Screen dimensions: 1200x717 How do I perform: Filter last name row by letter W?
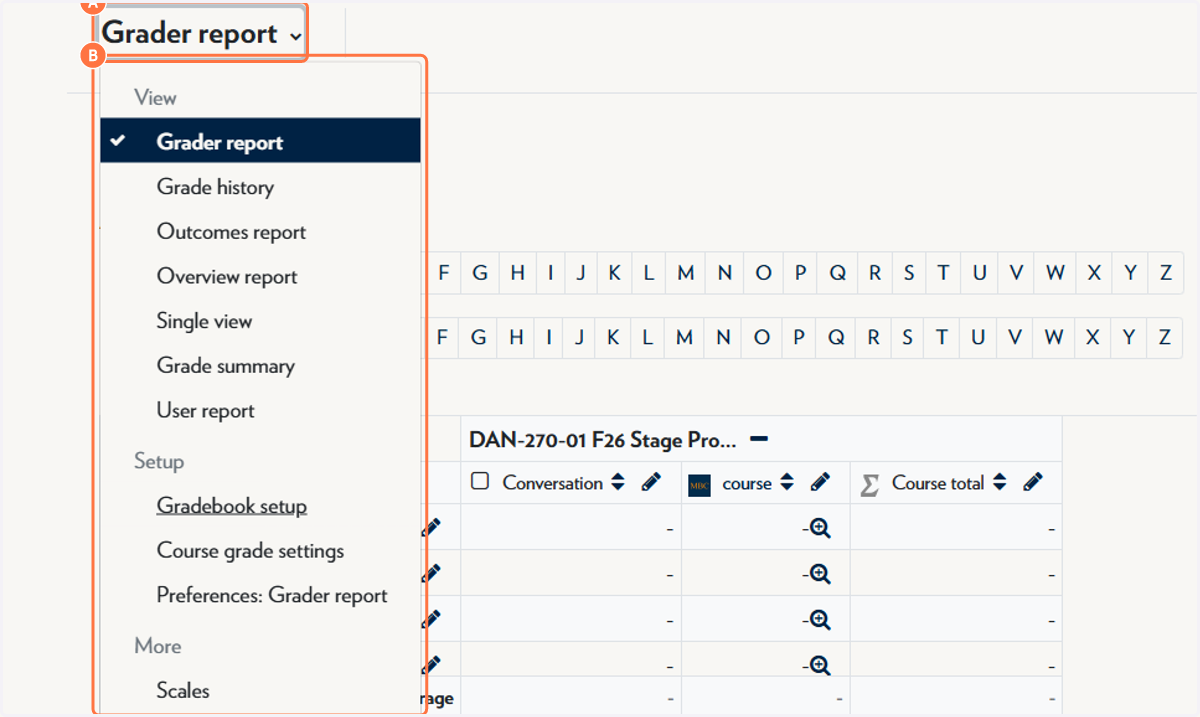[x=1054, y=338]
